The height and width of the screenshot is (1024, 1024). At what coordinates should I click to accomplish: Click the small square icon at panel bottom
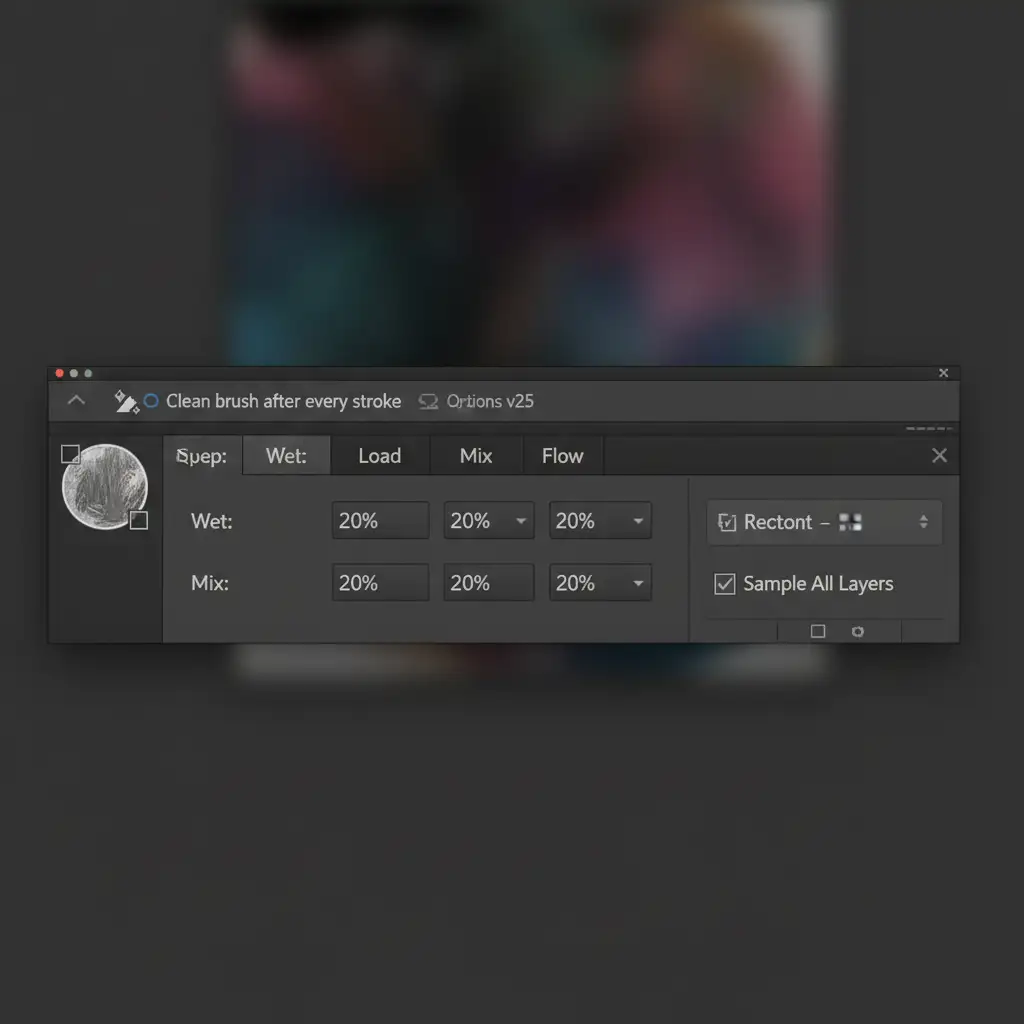(x=817, y=631)
